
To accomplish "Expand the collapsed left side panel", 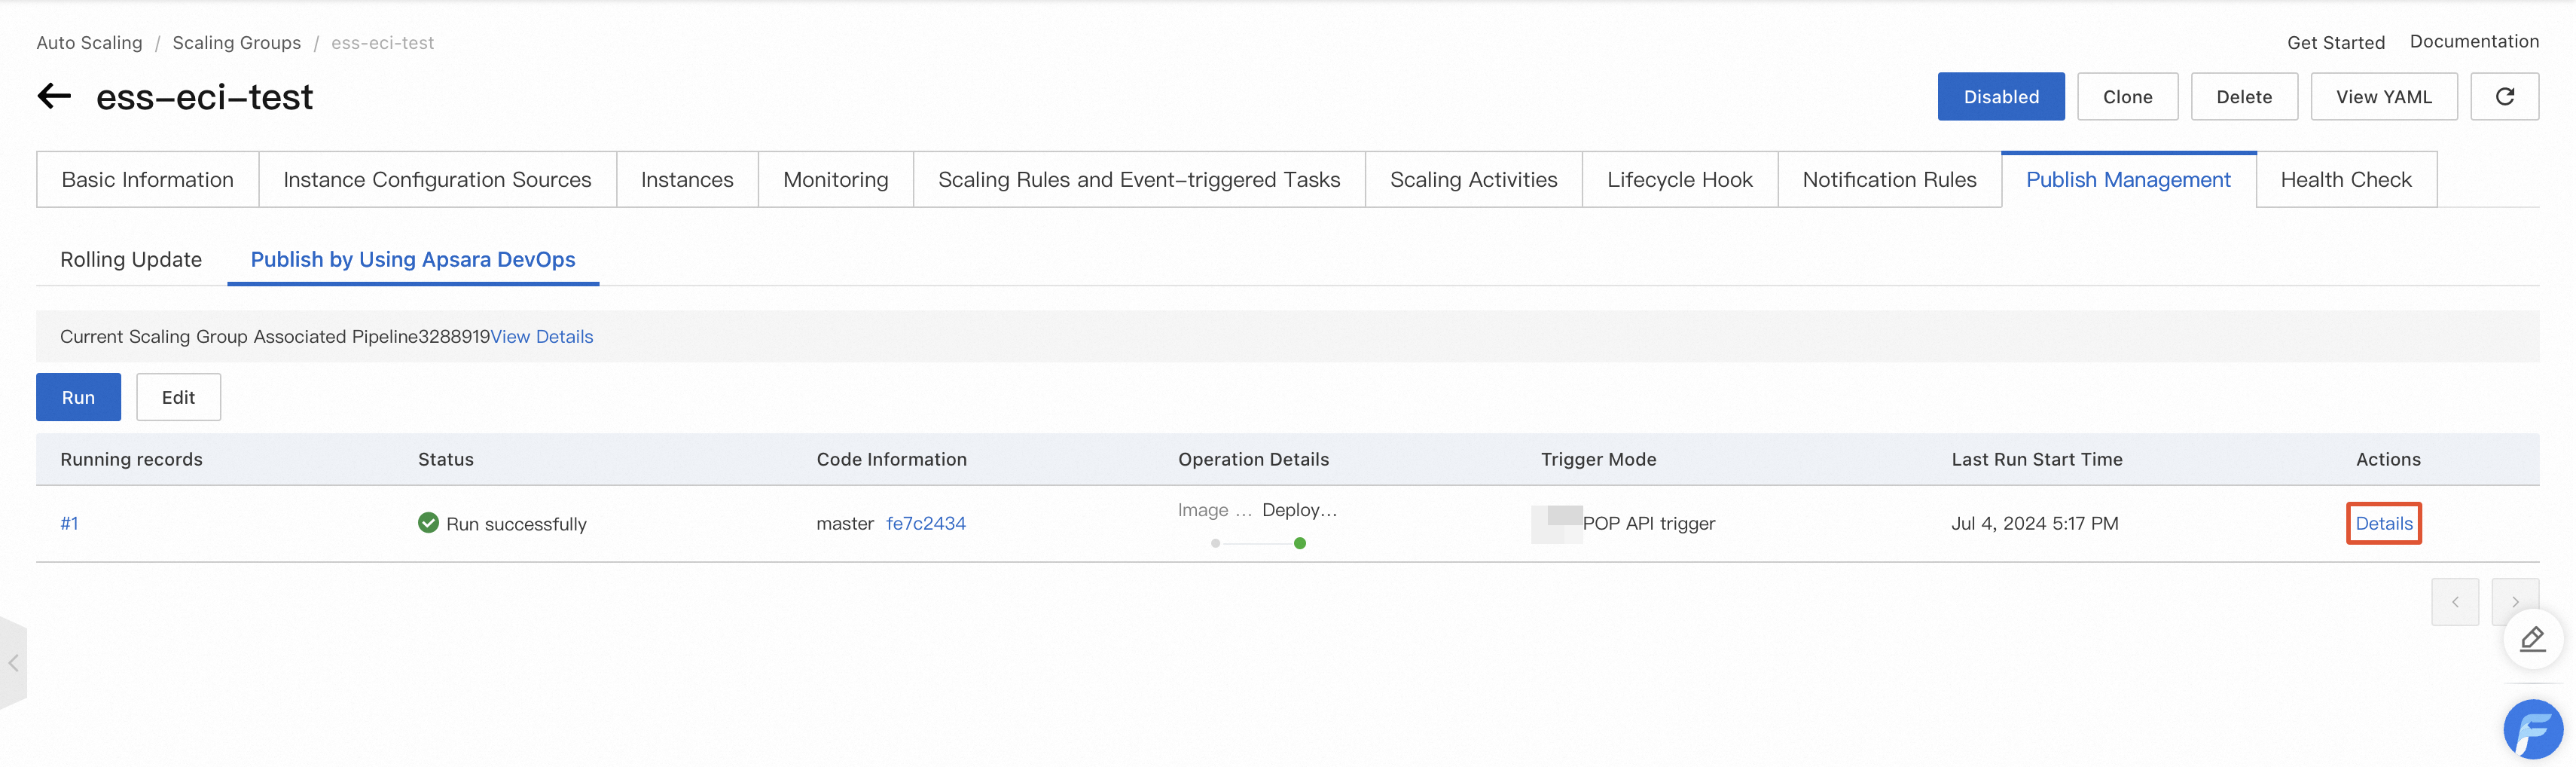I will [x=13, y=663].
